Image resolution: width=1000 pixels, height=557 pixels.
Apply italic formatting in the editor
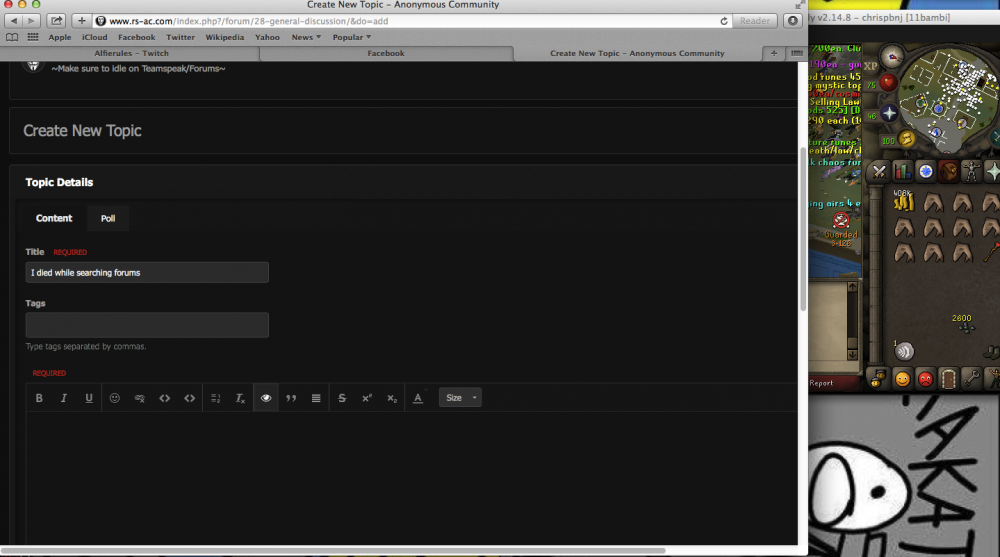(x=64, y=398)
